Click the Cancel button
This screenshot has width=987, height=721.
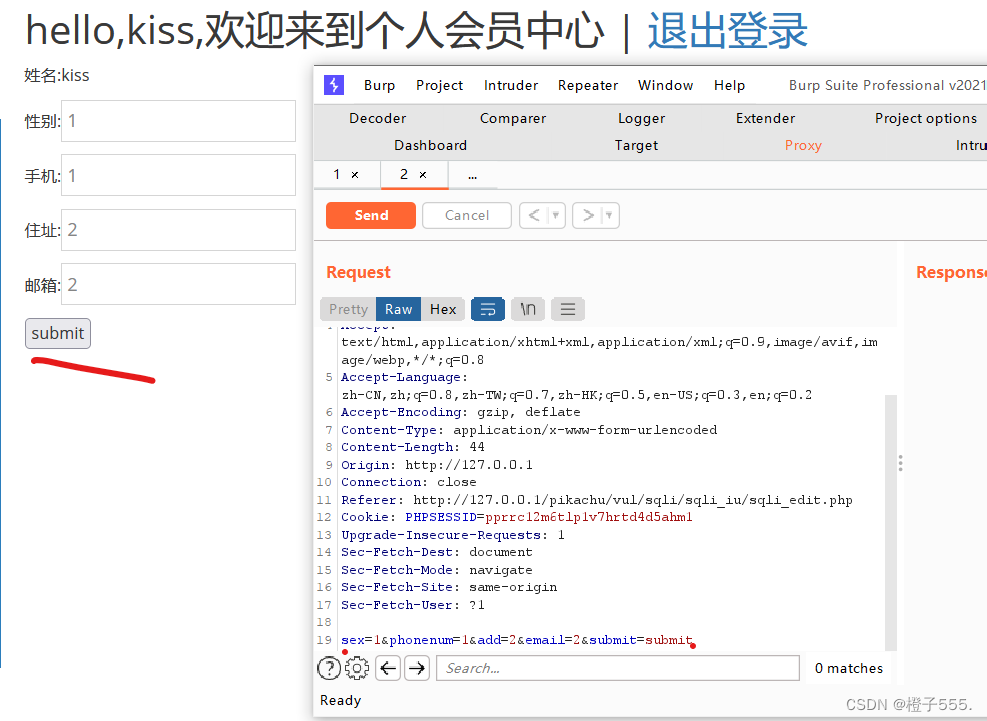(x=466, y=215)
